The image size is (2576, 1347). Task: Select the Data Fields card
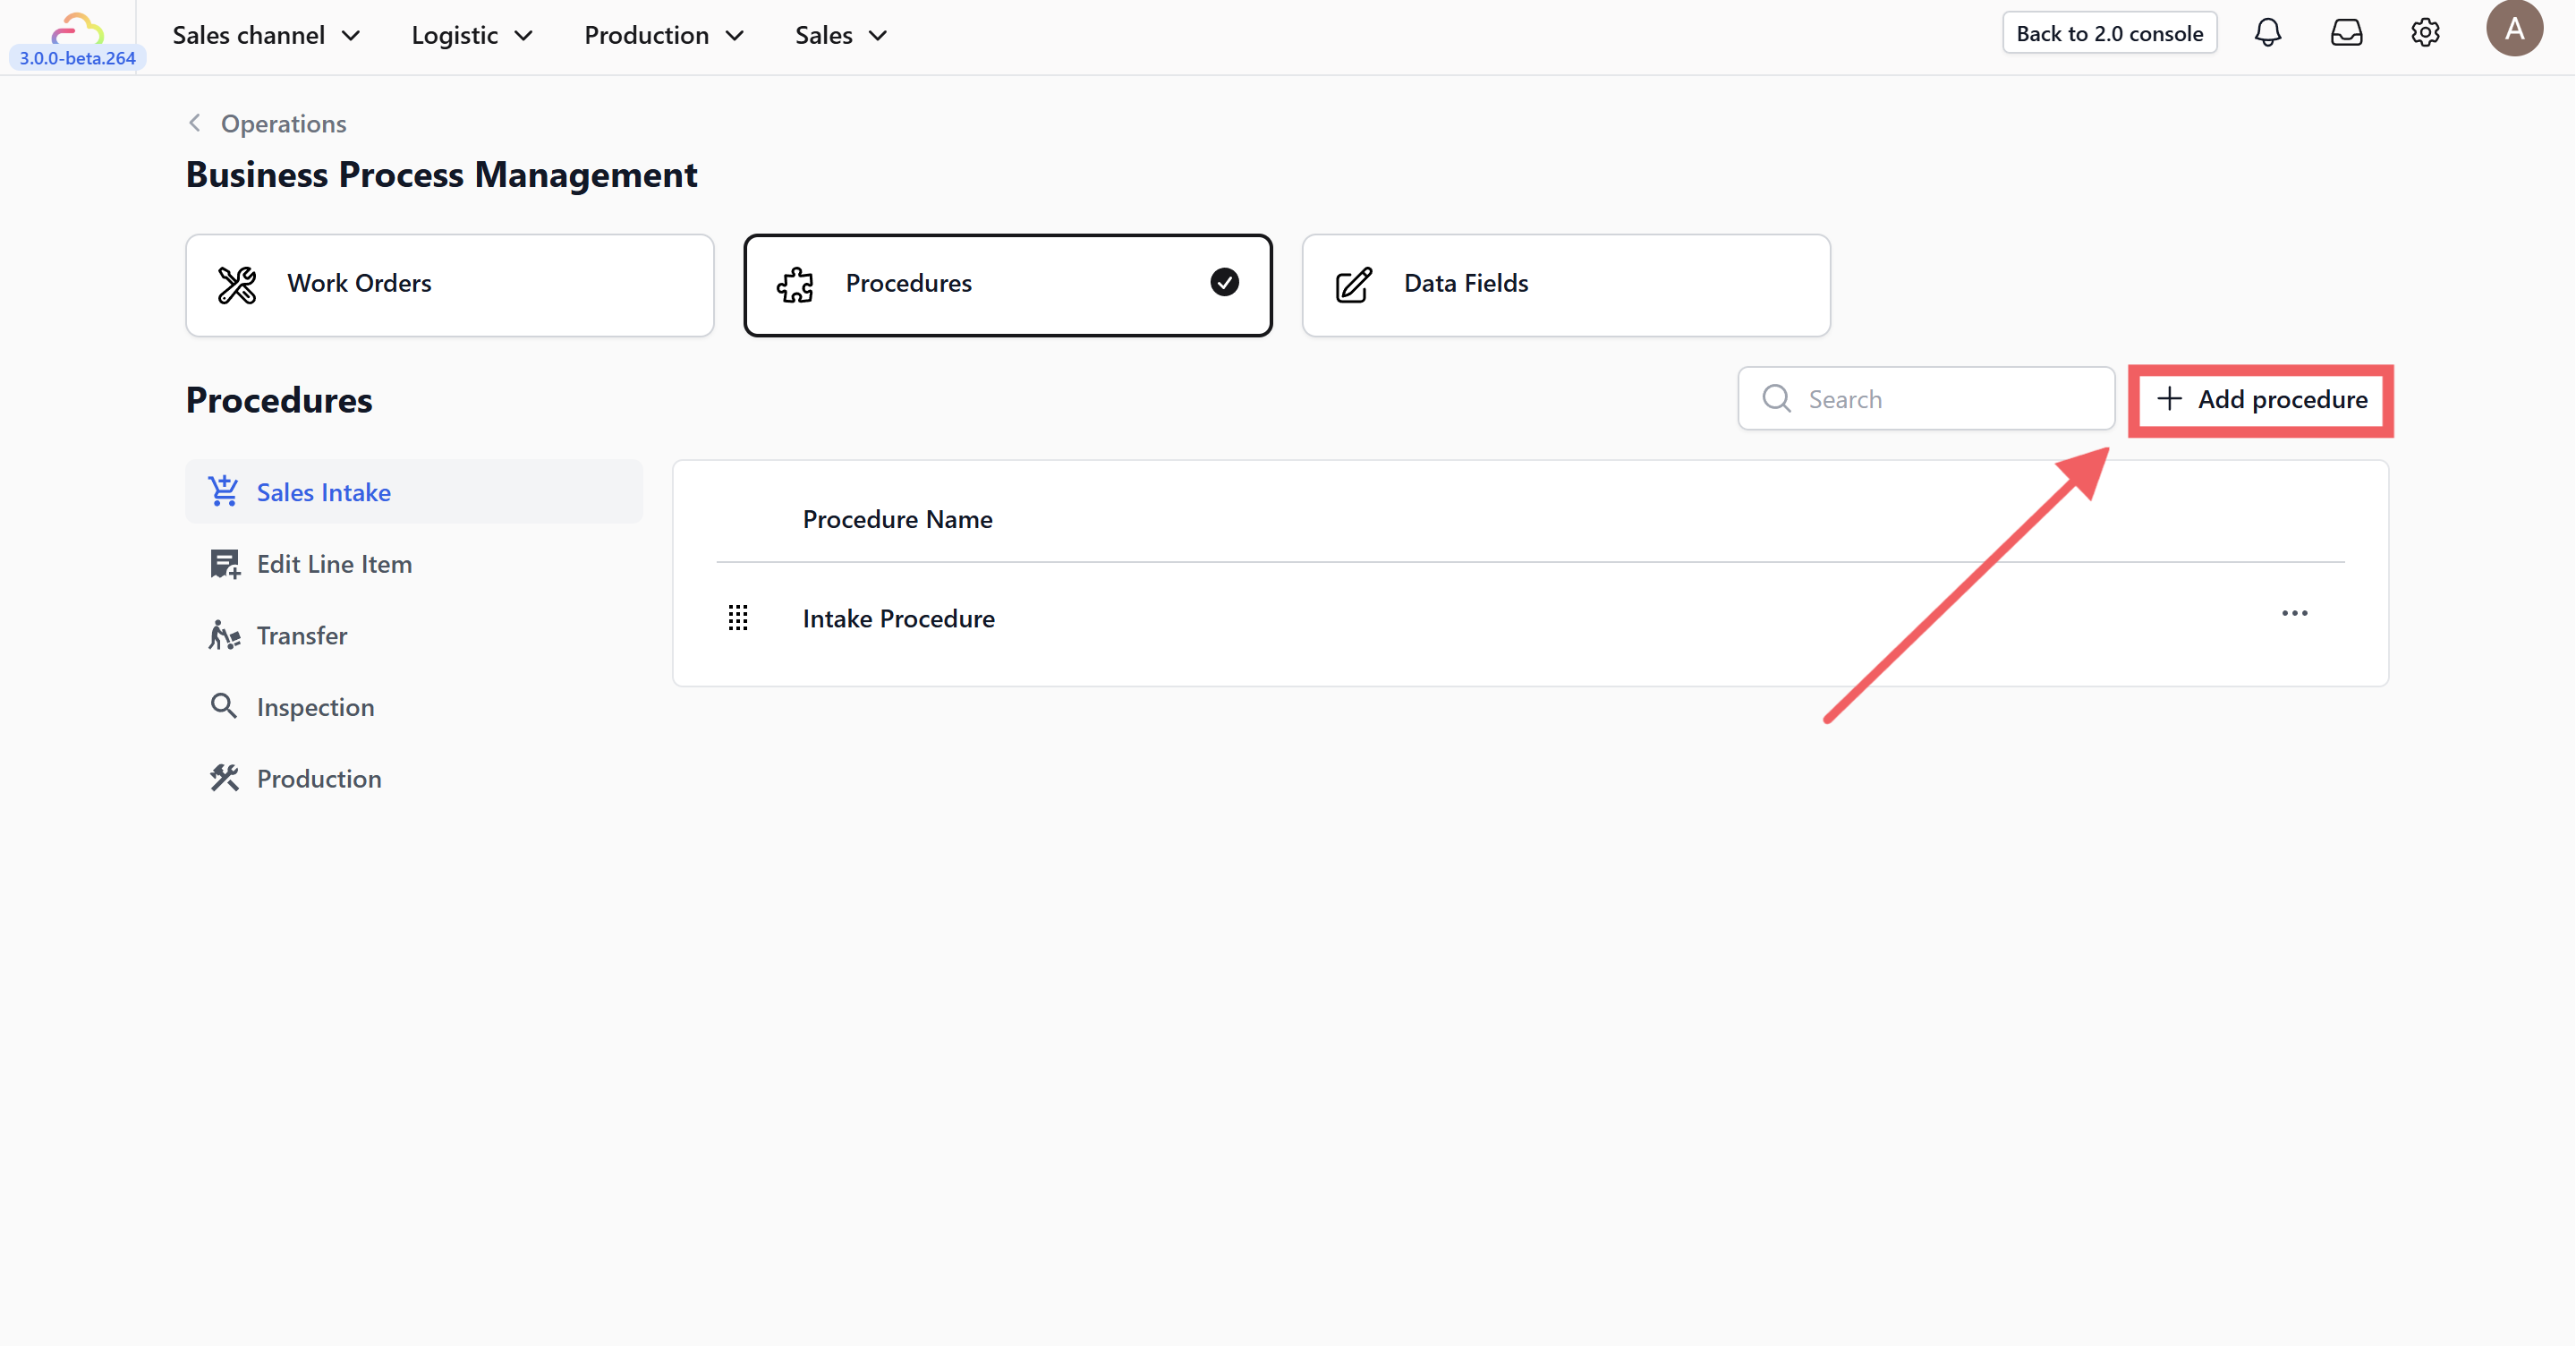click(x=1565, y=284)
